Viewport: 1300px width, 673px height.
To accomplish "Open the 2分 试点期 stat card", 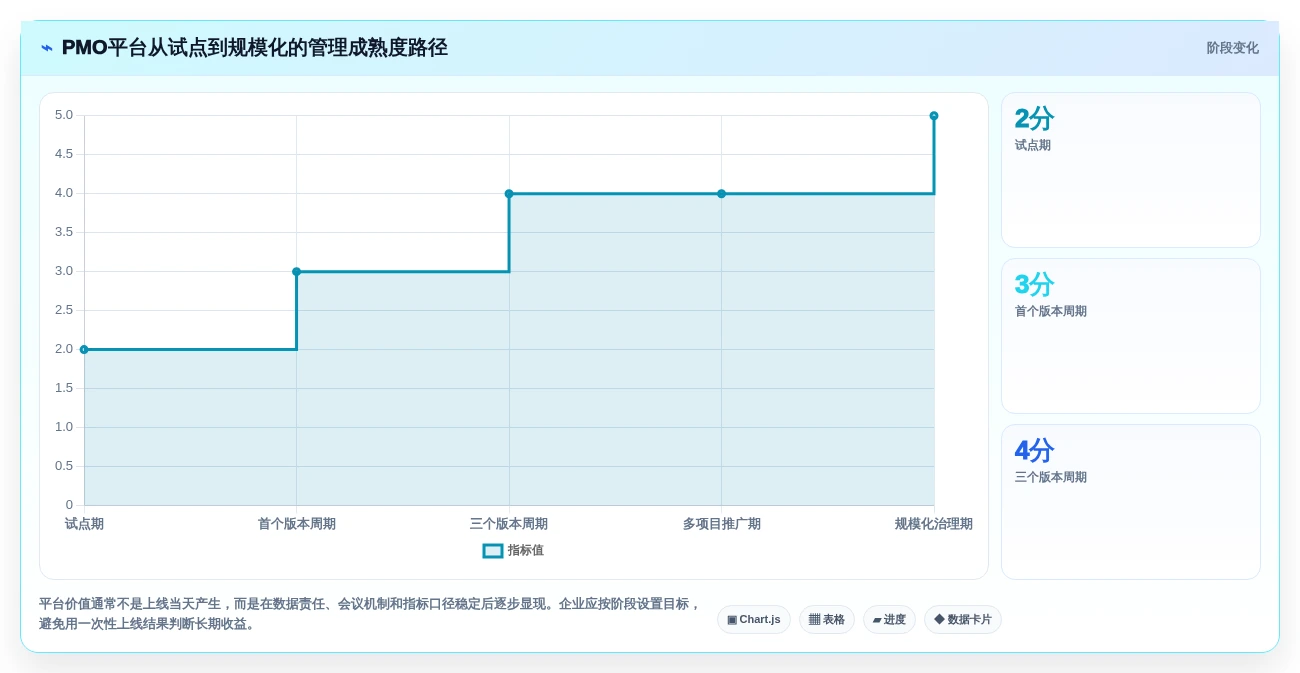I will click(x=1131, y=170).
